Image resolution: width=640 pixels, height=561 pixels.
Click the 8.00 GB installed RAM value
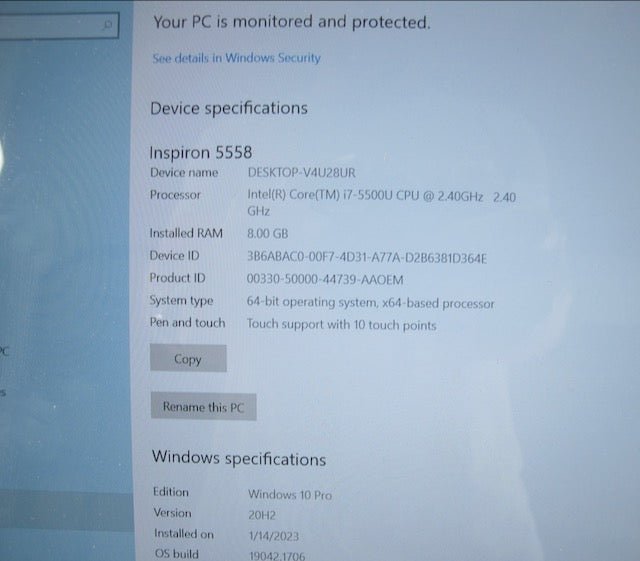(268, 234)
